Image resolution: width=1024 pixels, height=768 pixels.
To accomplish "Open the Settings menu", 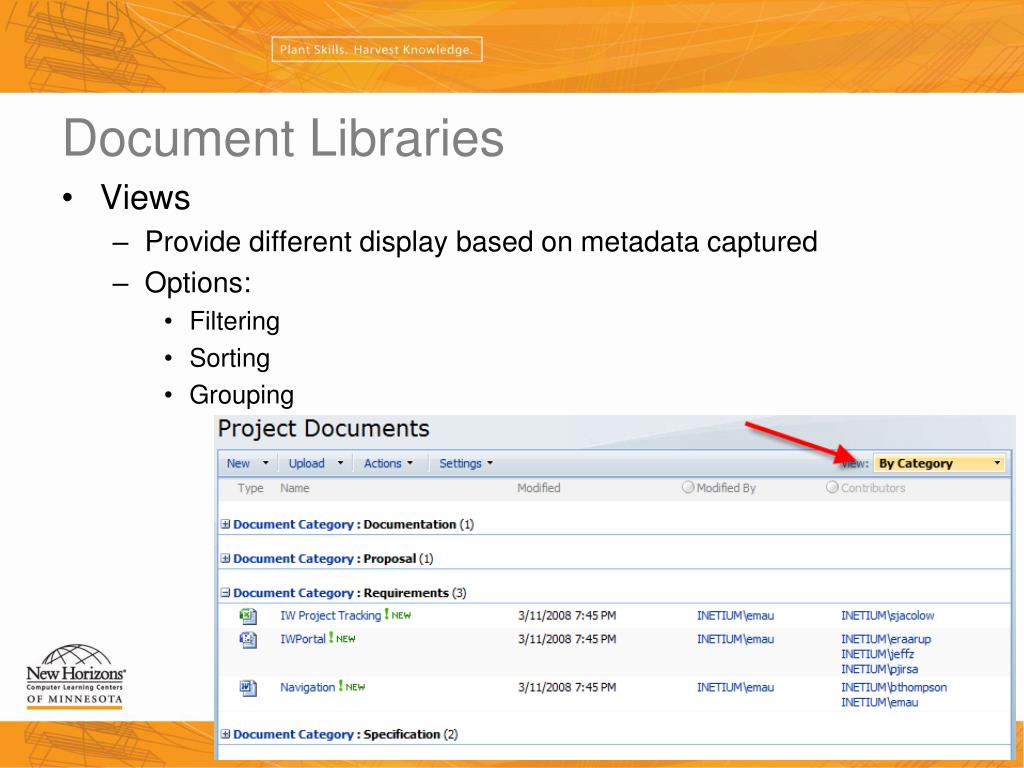I will [466, 463].
